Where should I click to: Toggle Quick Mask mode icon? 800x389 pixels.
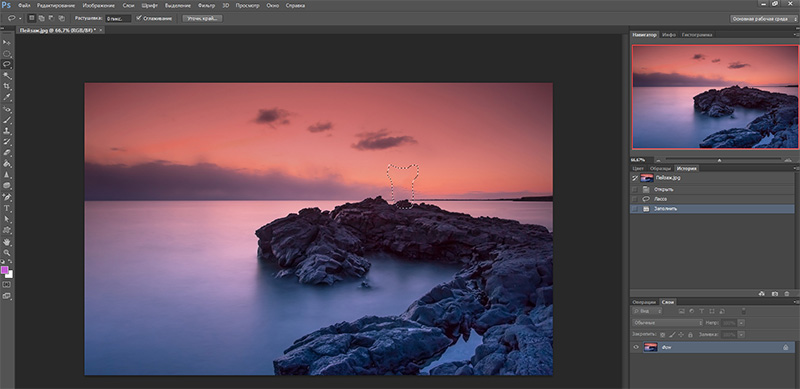[x=7, y=284]
